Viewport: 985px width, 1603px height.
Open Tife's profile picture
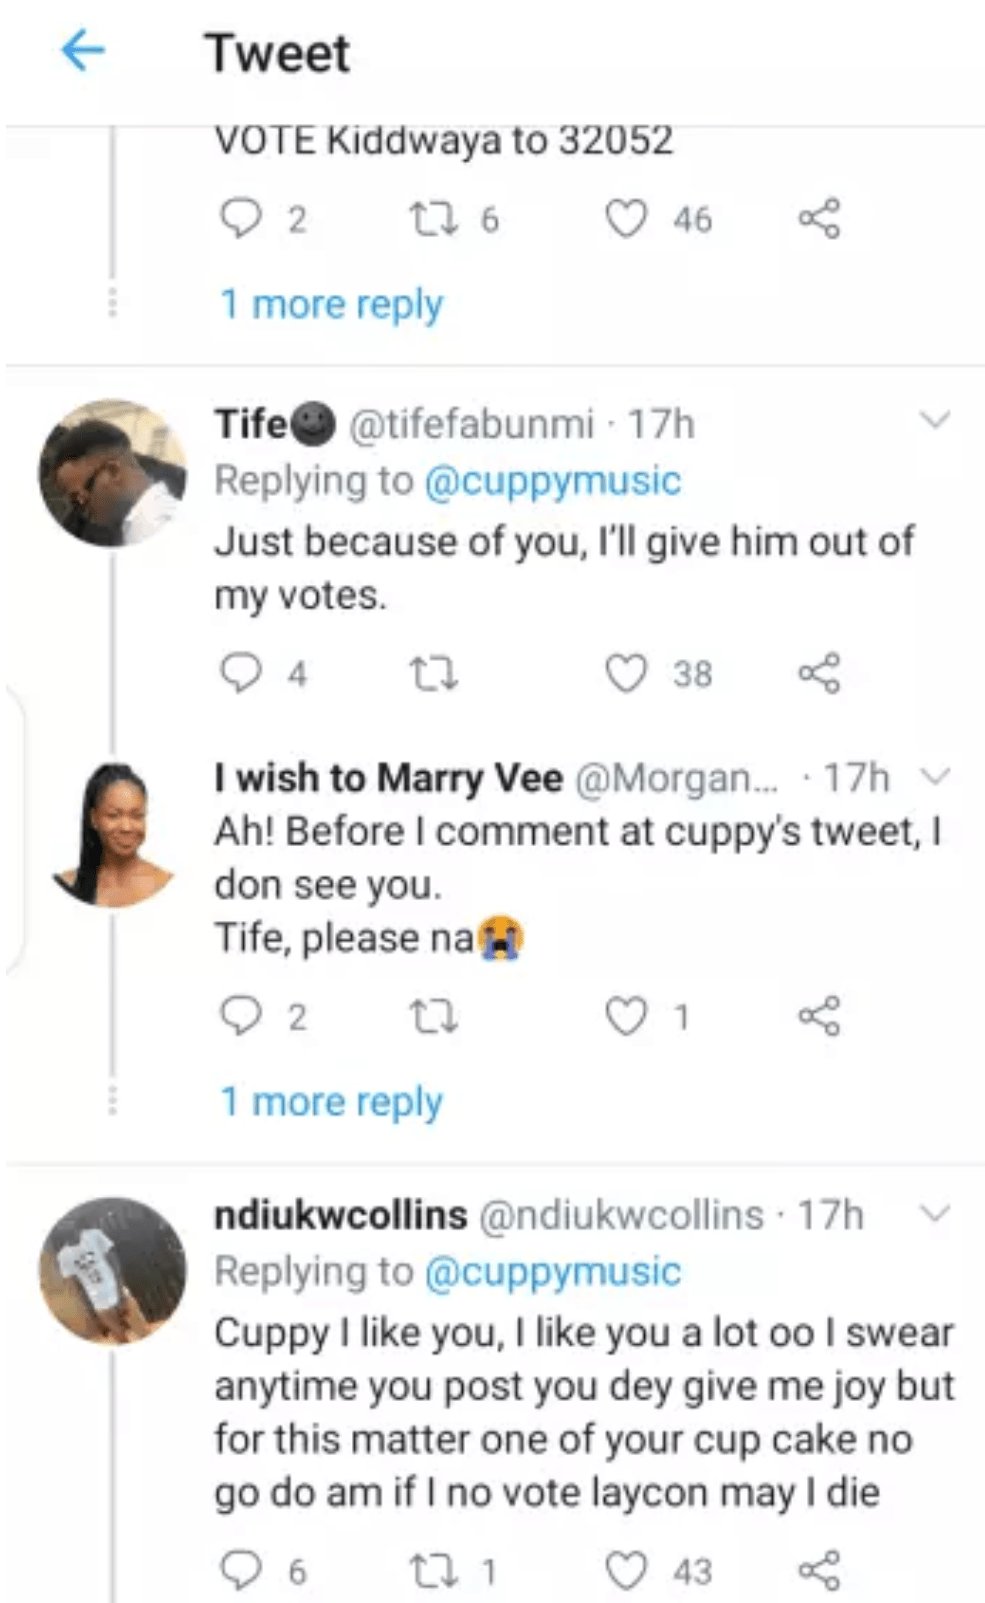(112, 473)
